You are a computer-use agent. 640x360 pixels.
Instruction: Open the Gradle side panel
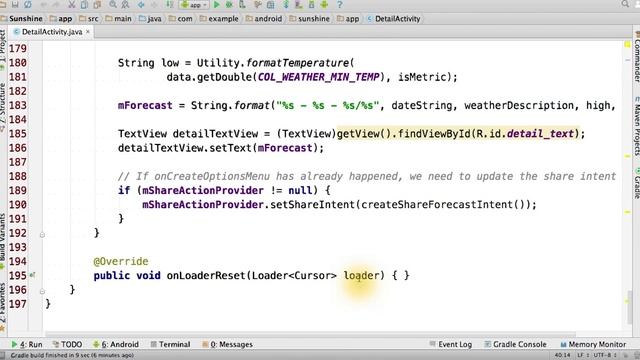pos(637,184)
